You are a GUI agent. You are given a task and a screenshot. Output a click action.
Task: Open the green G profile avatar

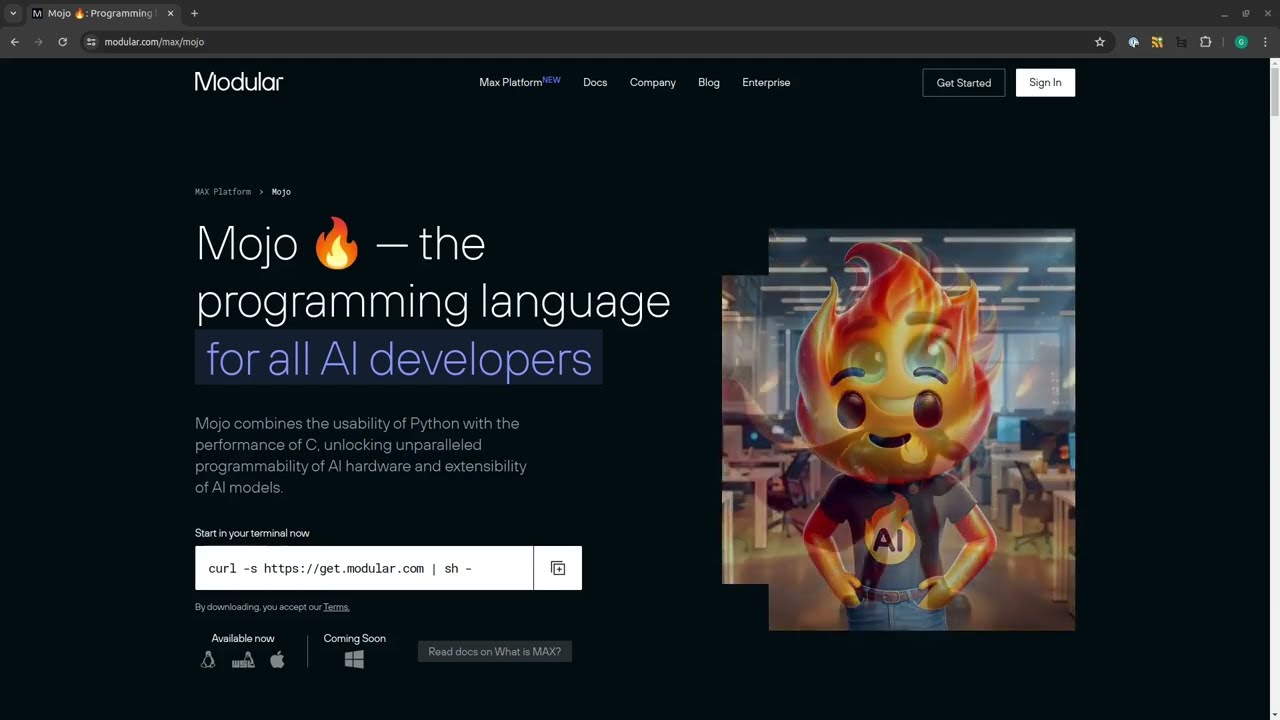tap(1241, 42)
